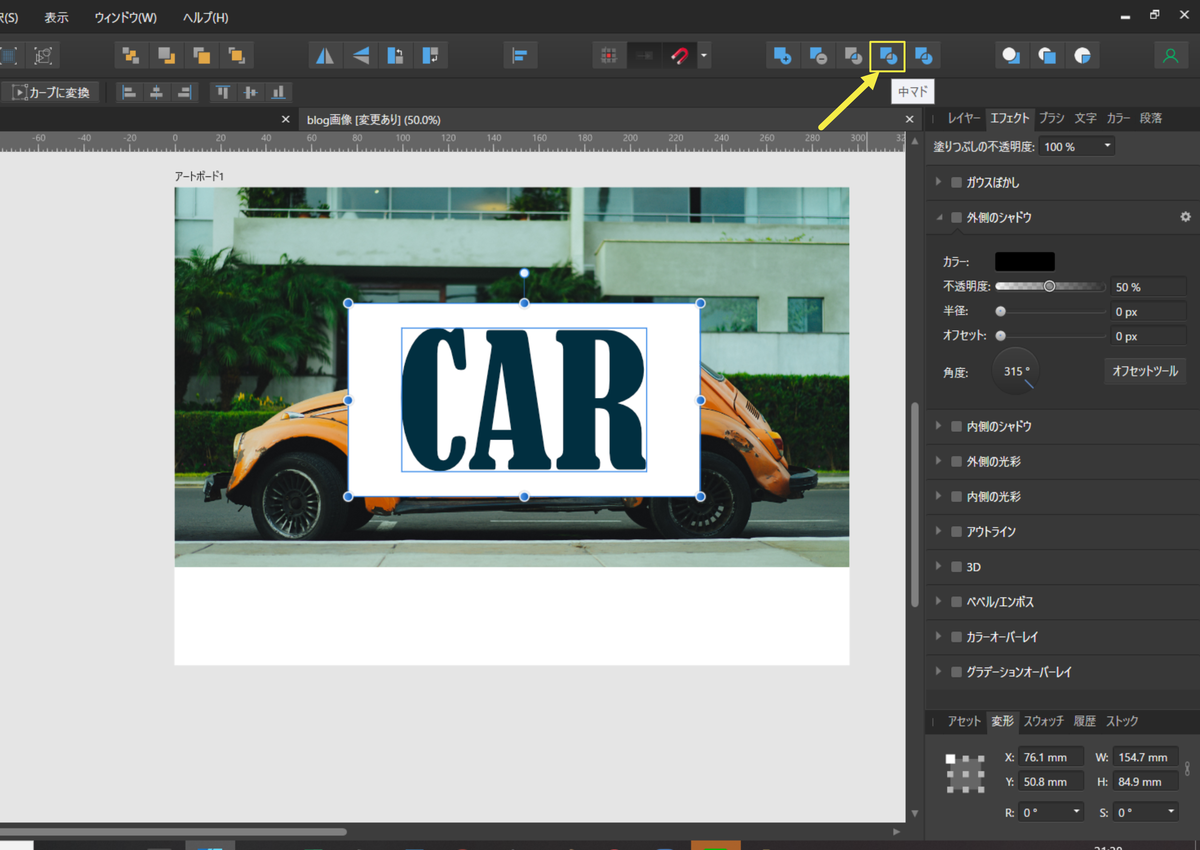Tick the アウトライン effect checkbox
This screenshot has height=850, width=1200.
point(957,532)
